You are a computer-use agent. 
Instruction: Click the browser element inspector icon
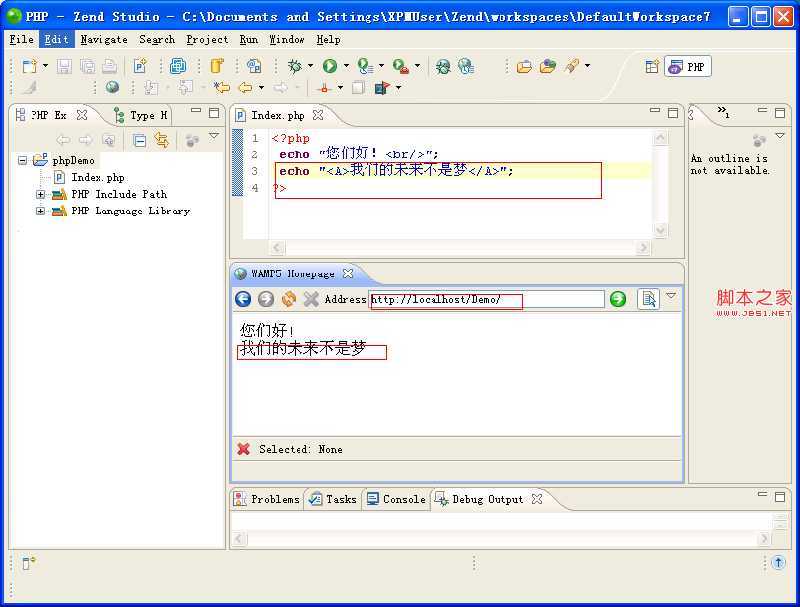(x=648, y=299)
